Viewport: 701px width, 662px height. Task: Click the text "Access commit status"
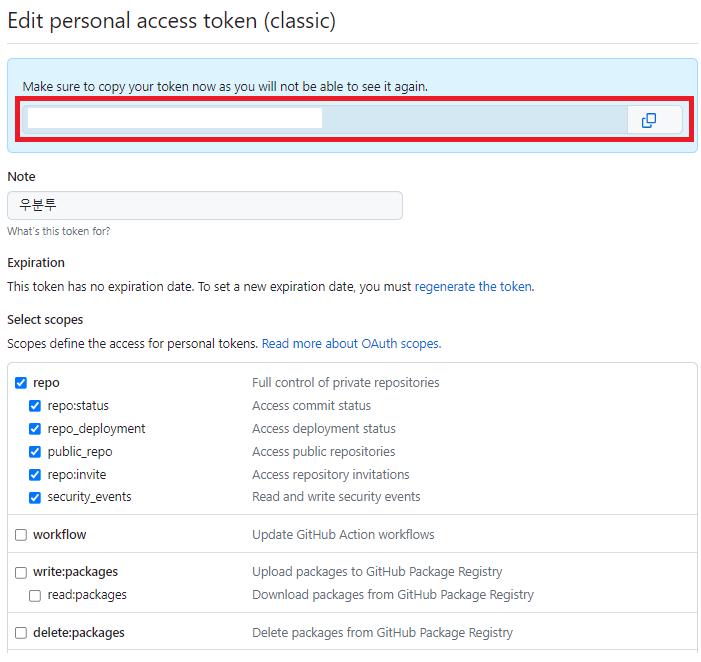[312, 405]
